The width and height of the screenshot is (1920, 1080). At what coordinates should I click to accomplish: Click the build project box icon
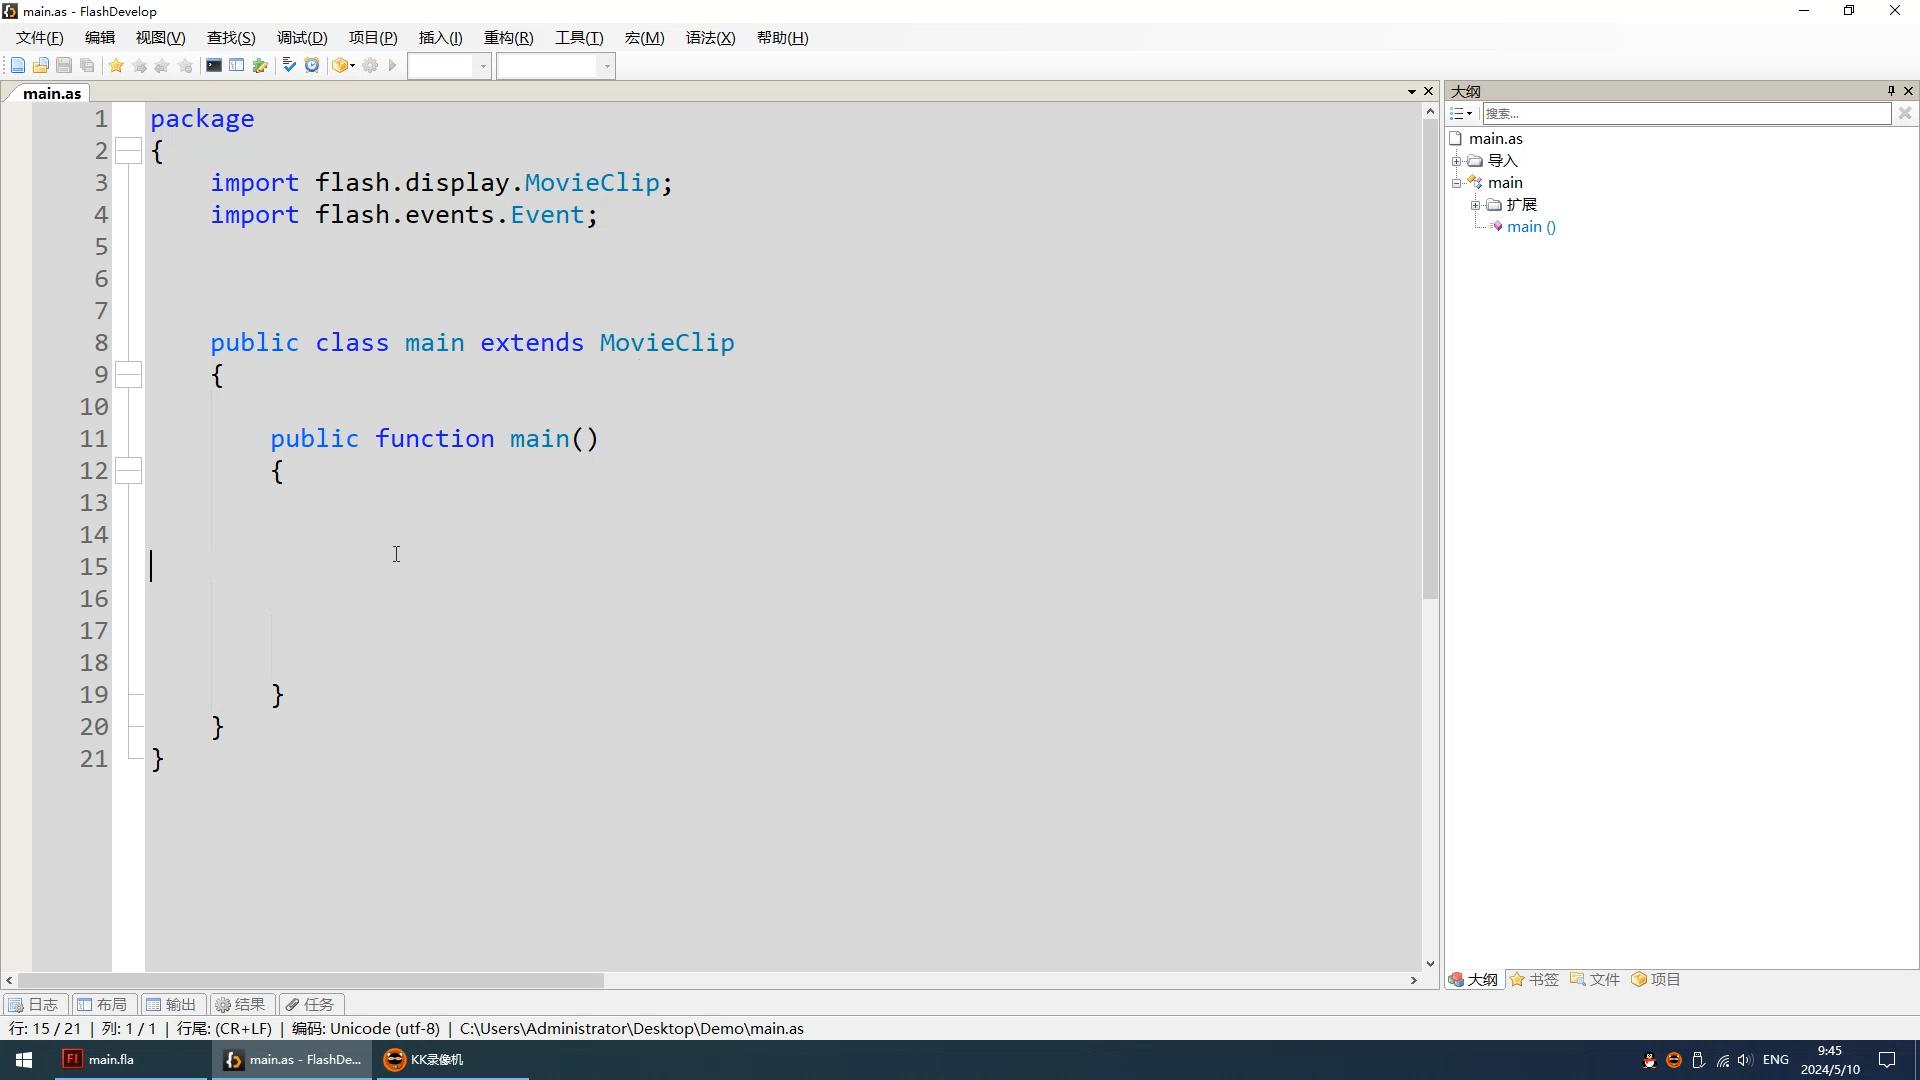coord(339,66)
